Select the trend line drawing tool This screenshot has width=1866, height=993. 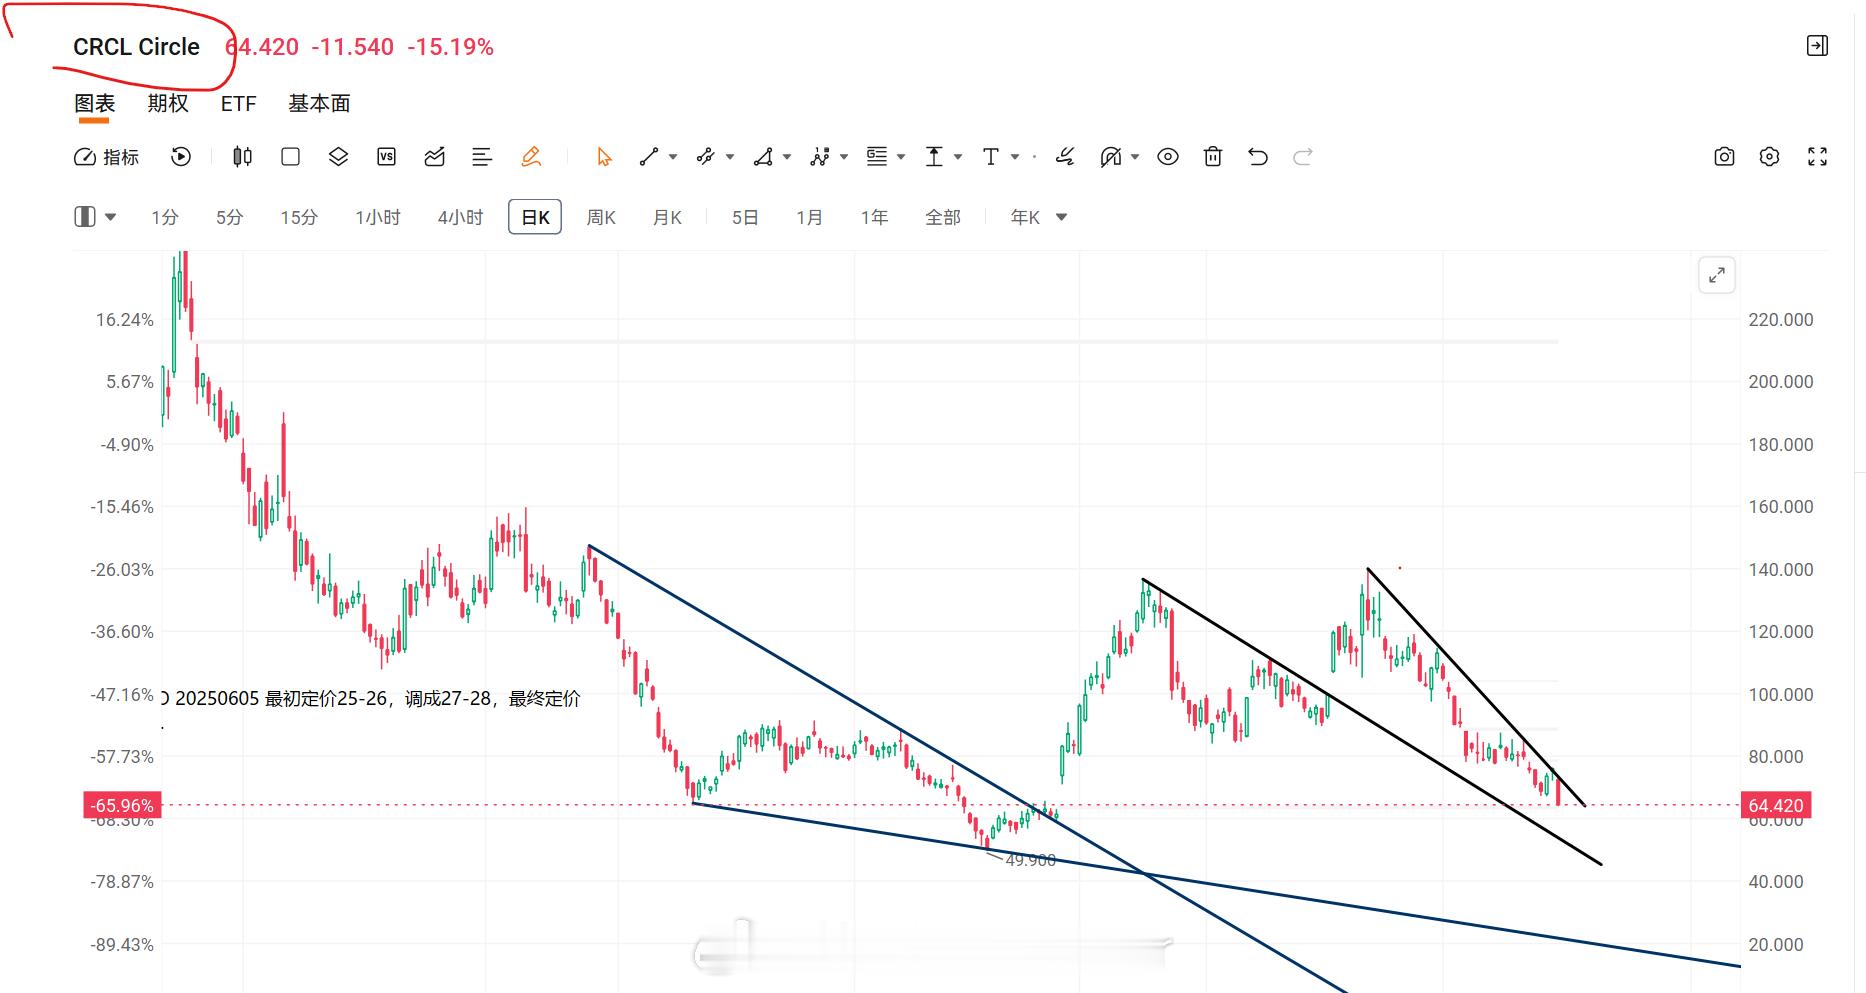pyautogui.click(x=649, y=157)
